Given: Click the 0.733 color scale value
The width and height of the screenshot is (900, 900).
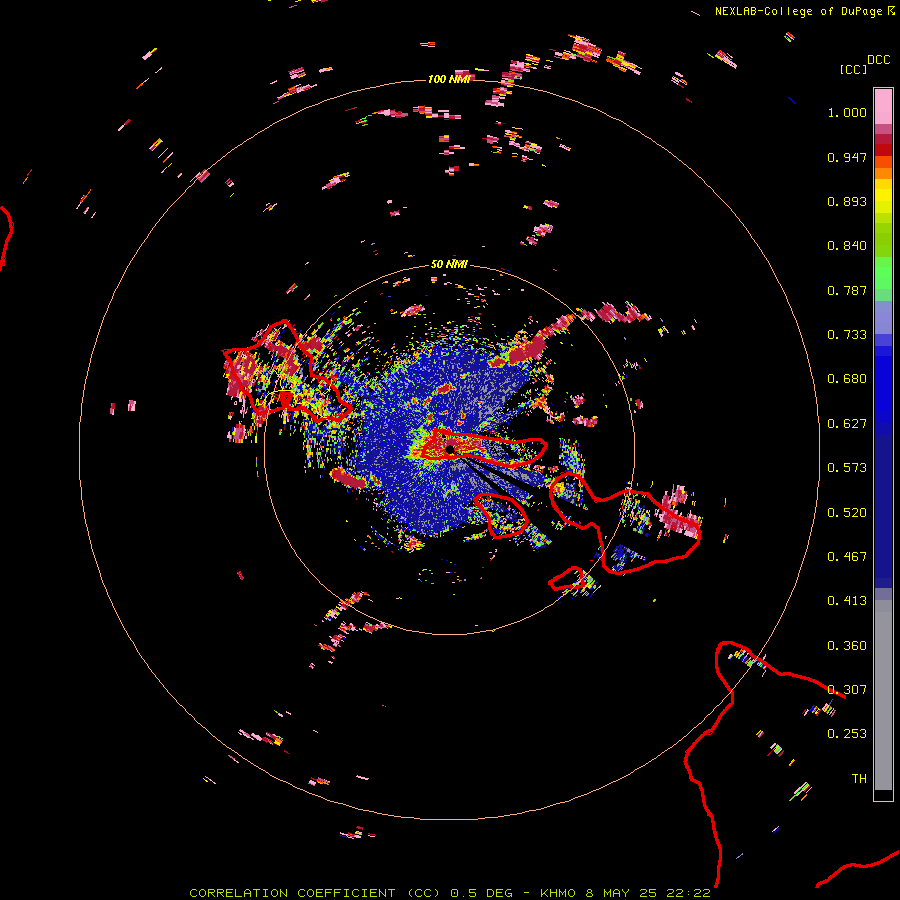Looking at the screenshot, I should 847,335.
